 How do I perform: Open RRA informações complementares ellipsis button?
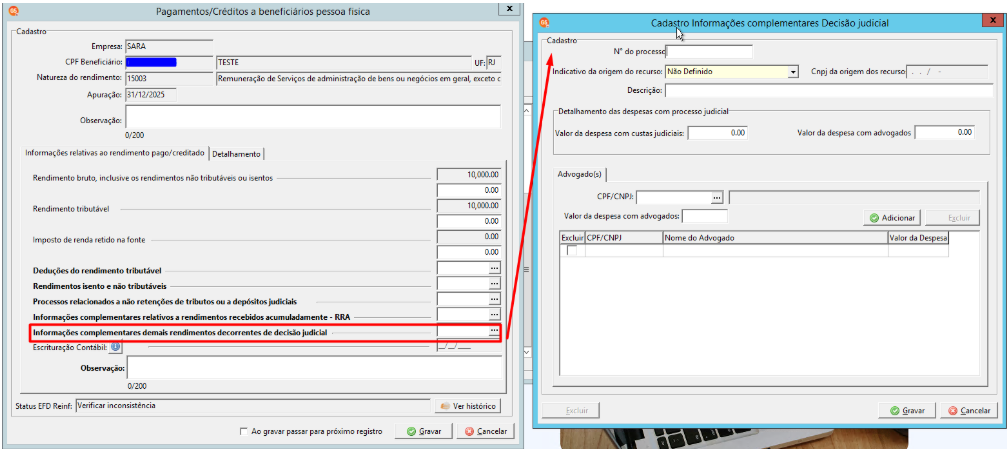[x=494, y=315]
